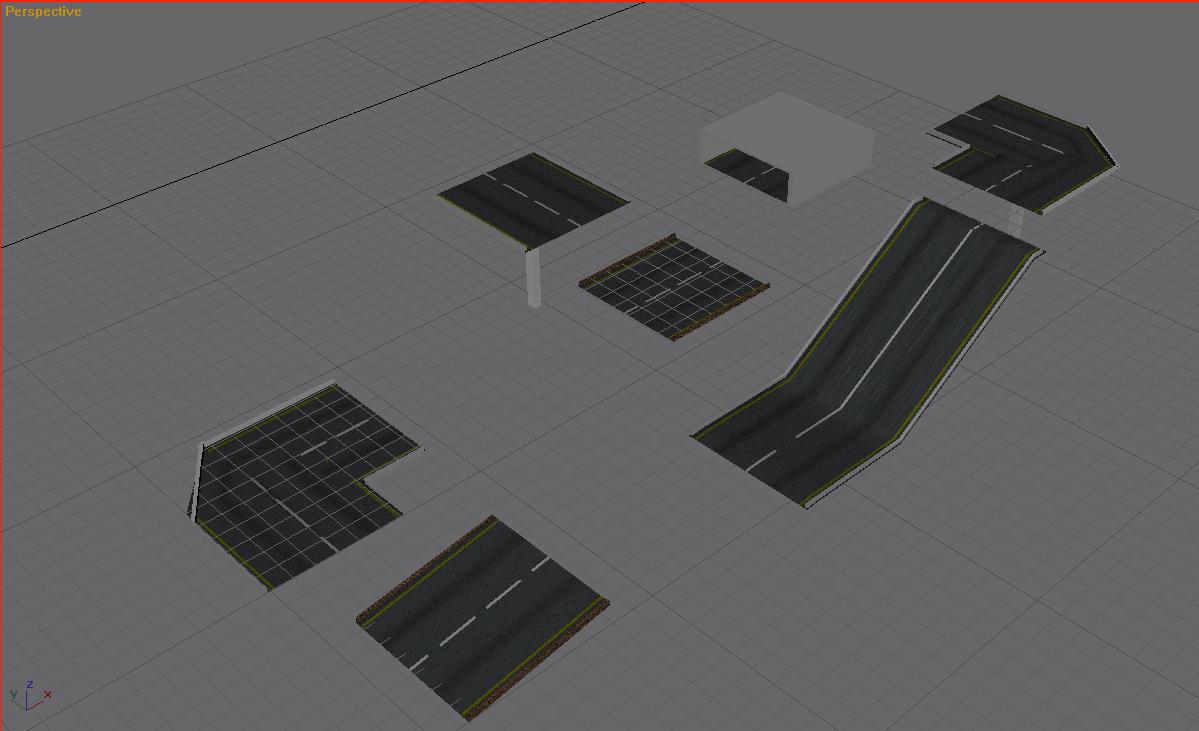Image resolution: width=1199 pixels, height=731 pixels.
Task: Select the elevated road tile on the pillar
Action: click(x=533, y=196)
